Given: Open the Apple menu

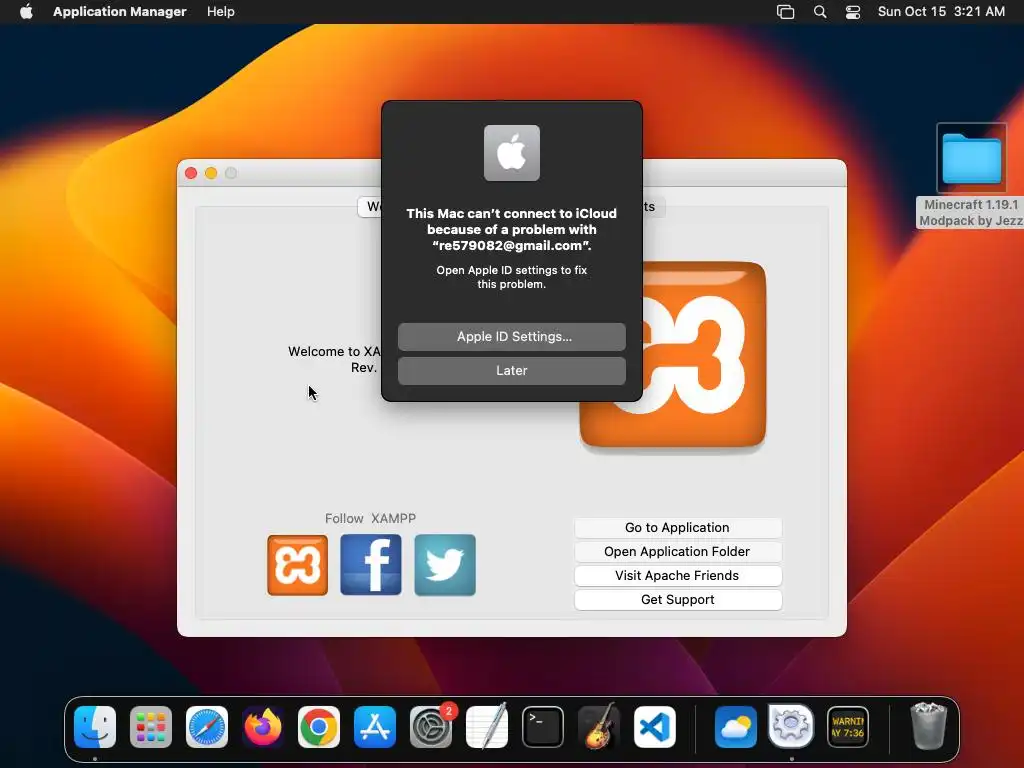Looking at the screenshot, I should (x=26, y=12).
